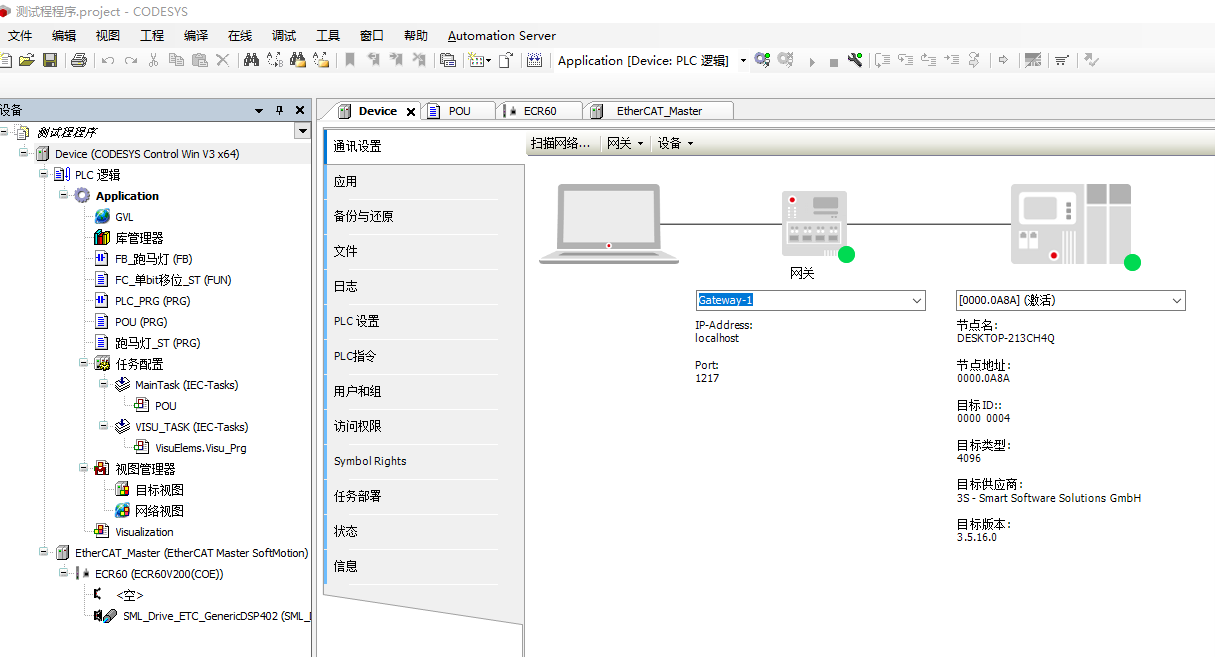Image resolution: width=1215 pixels, height=657 pixels.
Task: Start the application with the play icon
Action: coord(812,62)
